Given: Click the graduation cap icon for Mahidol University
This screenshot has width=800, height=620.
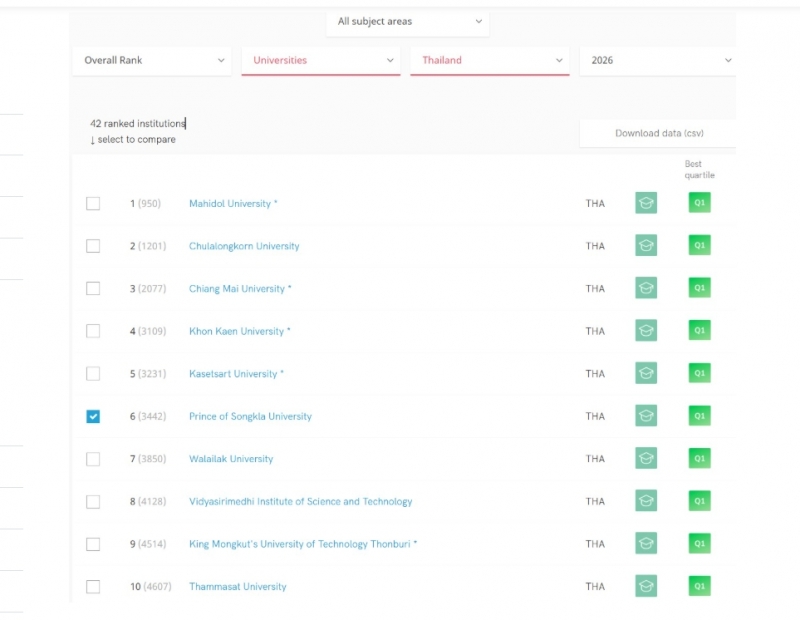Looking at the screenshot, I should (x=646, y=203).
